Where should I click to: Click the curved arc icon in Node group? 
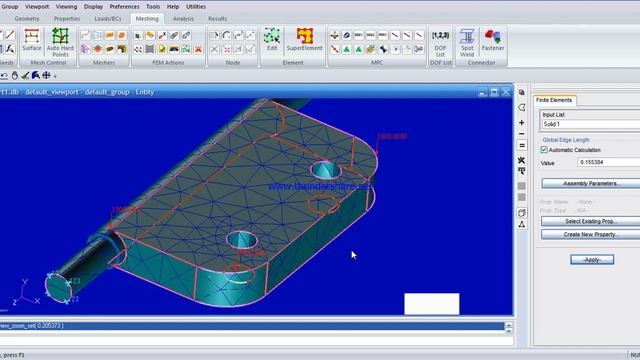(227, 36)
